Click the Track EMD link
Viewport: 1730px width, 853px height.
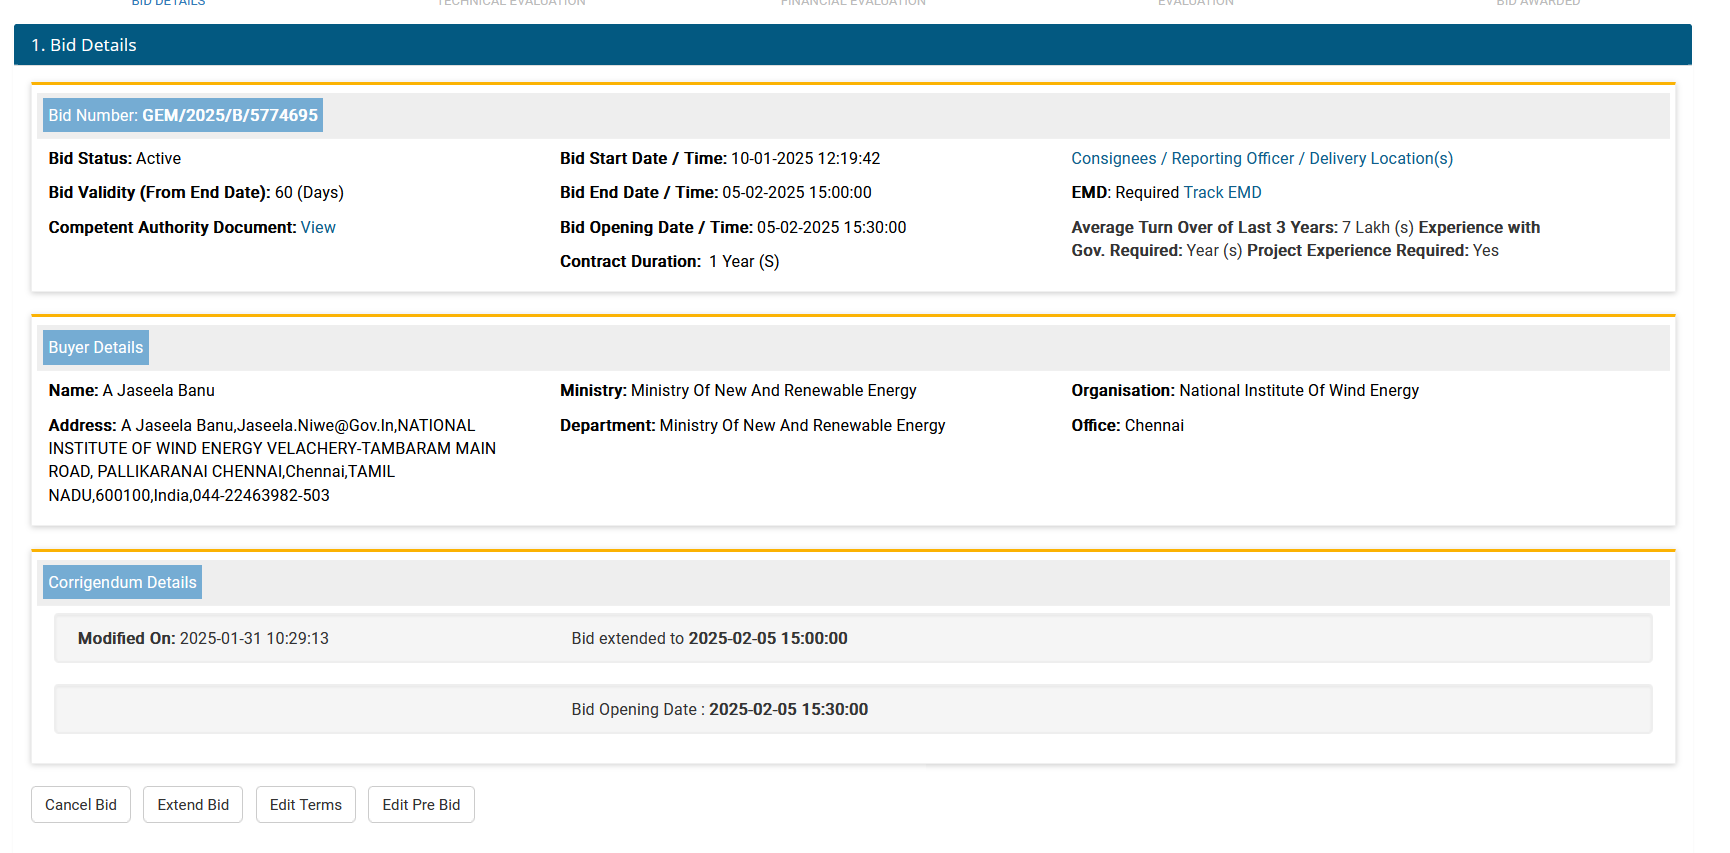(1222, 193)
